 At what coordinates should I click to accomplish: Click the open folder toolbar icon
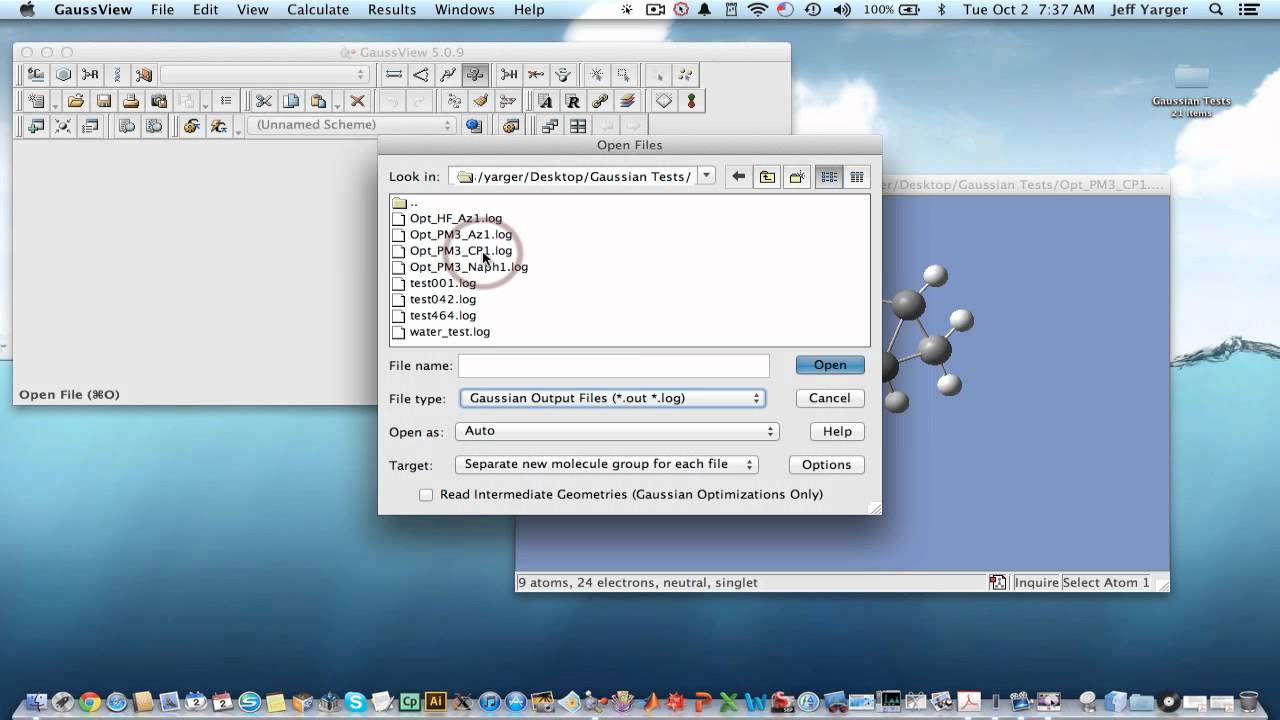(x=76, y=101)
